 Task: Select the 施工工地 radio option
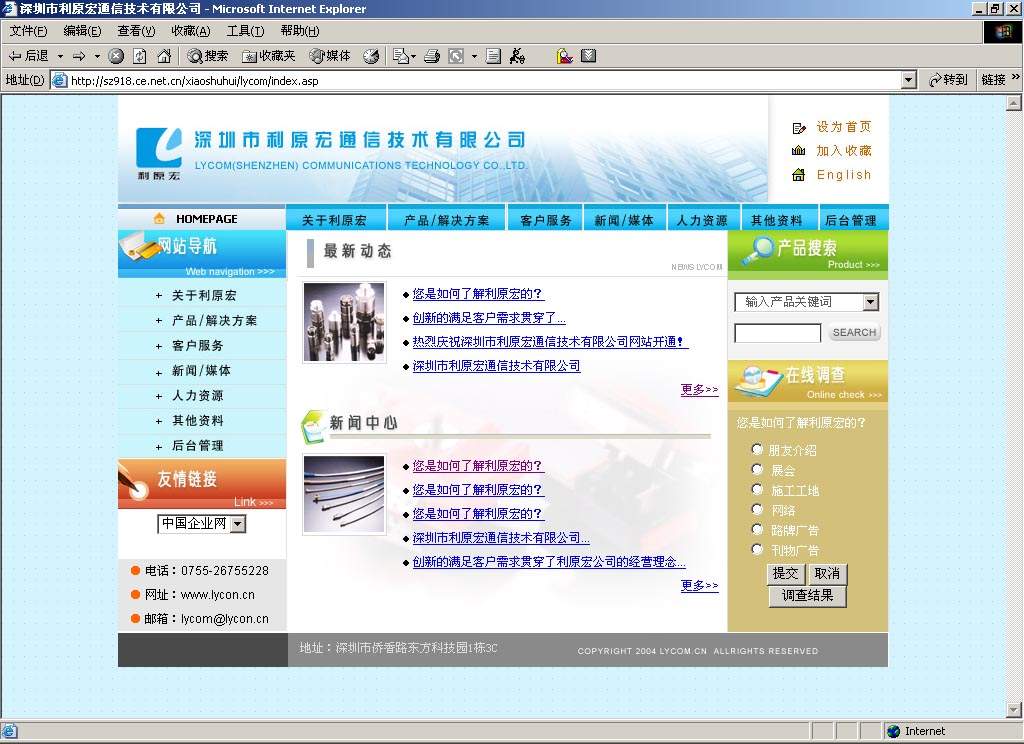click(x=757, y=489)
